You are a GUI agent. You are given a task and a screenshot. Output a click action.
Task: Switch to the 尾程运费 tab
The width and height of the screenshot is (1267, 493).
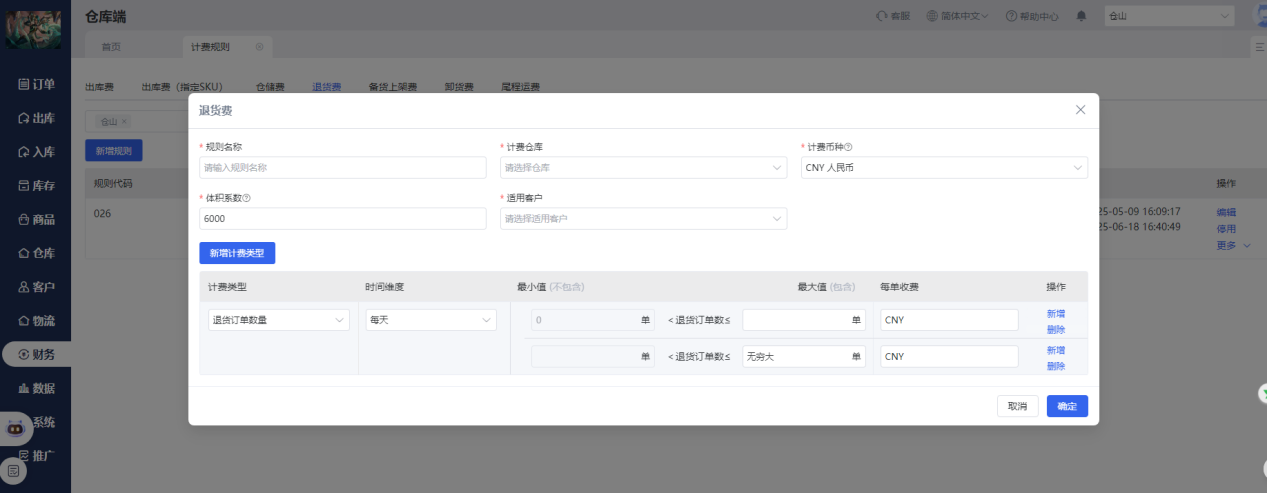click(x=520, y=87)
